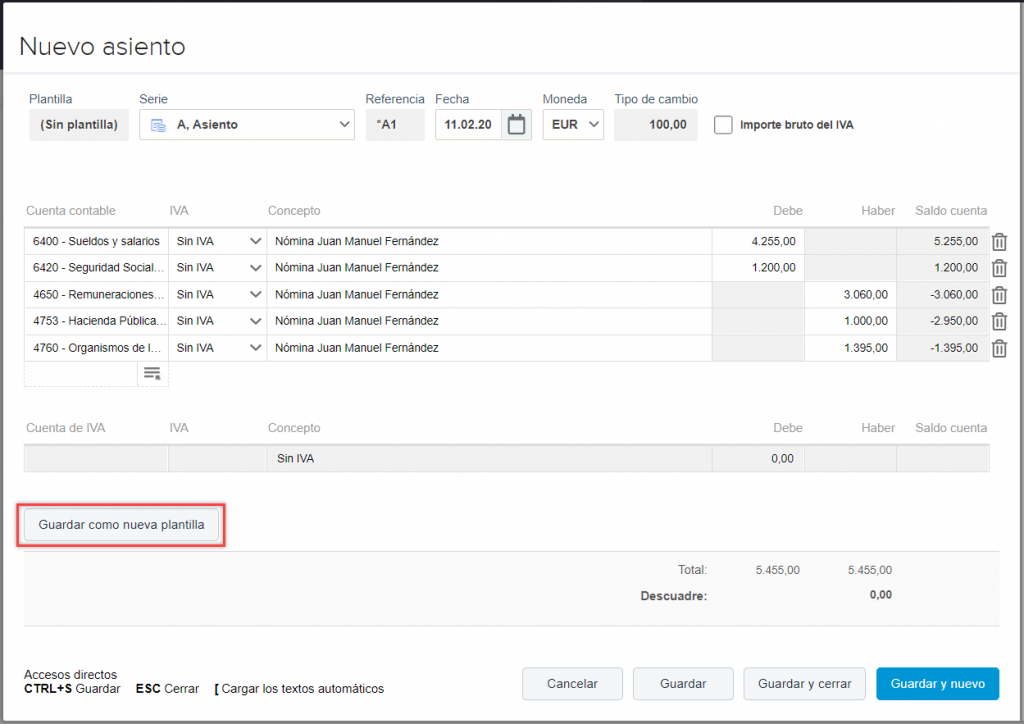Screen dimensions: 1024x724
Task: Click the 'Nuevo asiento' dialog title
Action: pos(103,46)
